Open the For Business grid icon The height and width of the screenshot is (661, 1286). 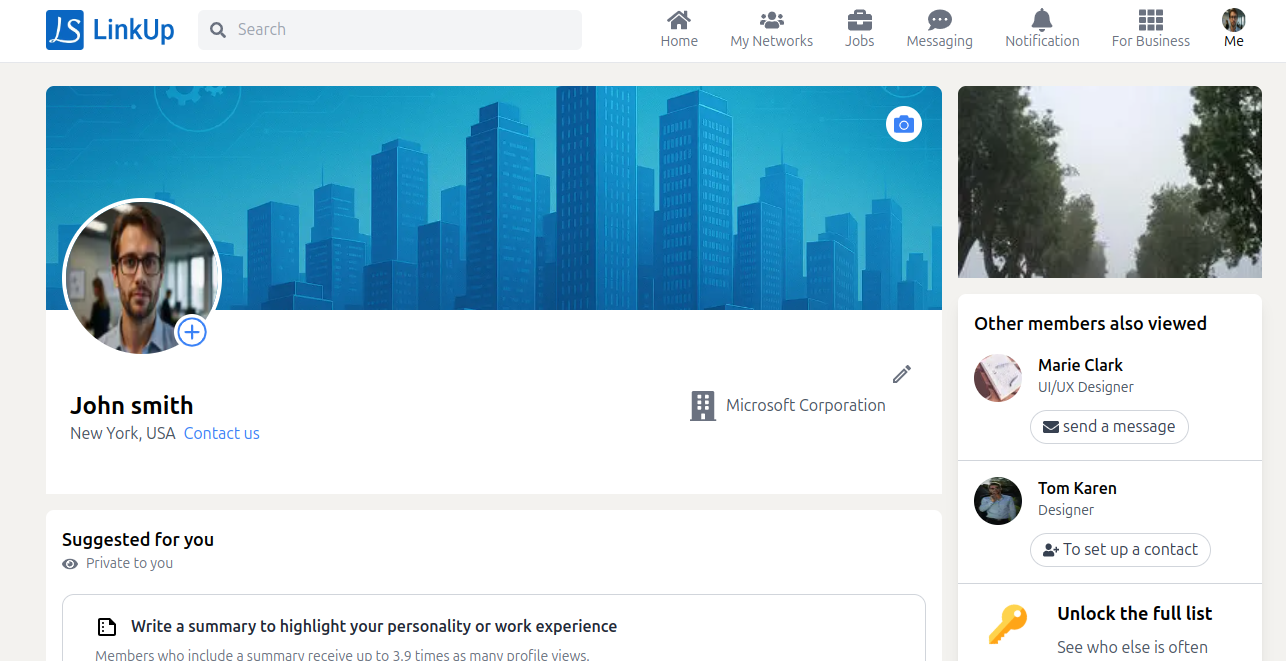(x=1150, y=21)
